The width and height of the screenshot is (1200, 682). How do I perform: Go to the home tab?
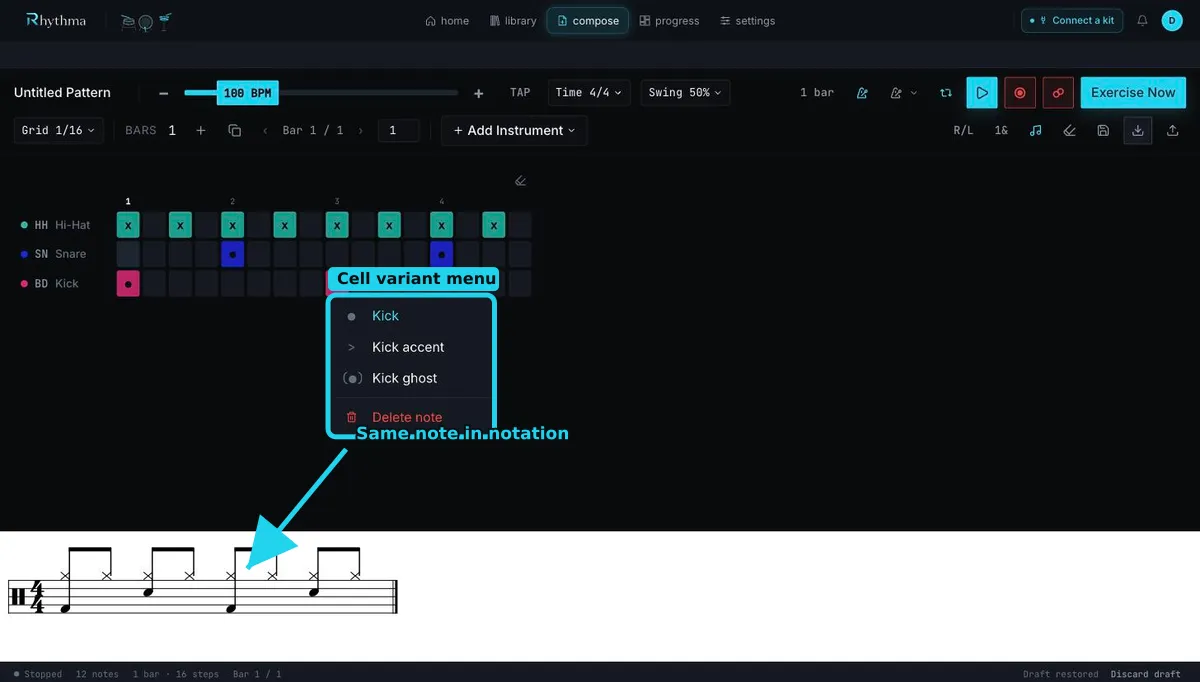pyautogui.click(x=447, y=20)
